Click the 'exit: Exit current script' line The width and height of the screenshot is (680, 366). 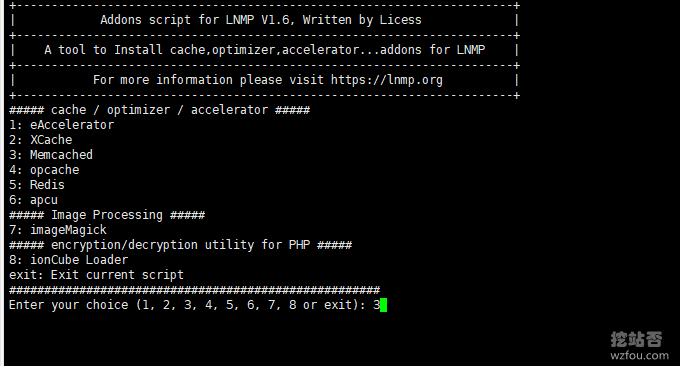tap(96, 275)
